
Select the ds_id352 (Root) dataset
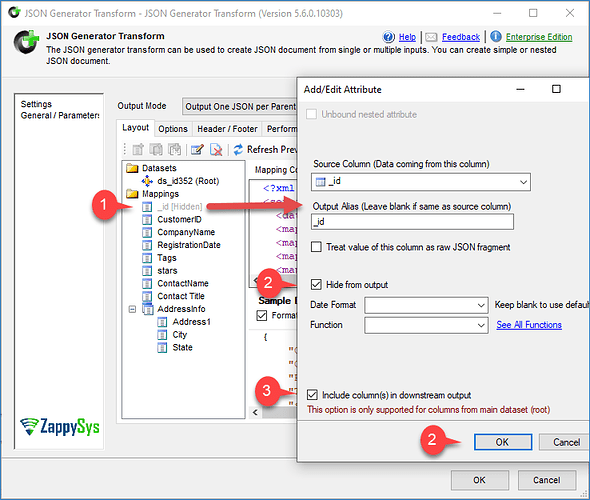coord(188,181)
